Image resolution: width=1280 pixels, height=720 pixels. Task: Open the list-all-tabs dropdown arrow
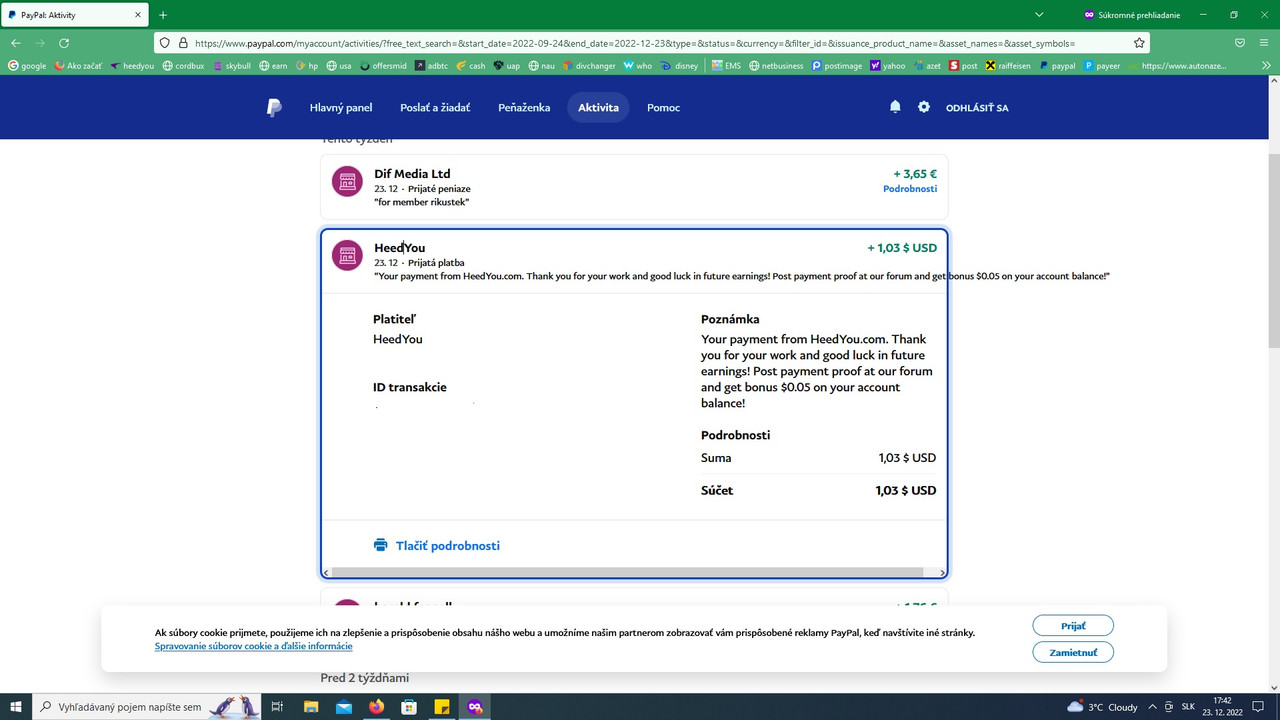point(1039,15)
